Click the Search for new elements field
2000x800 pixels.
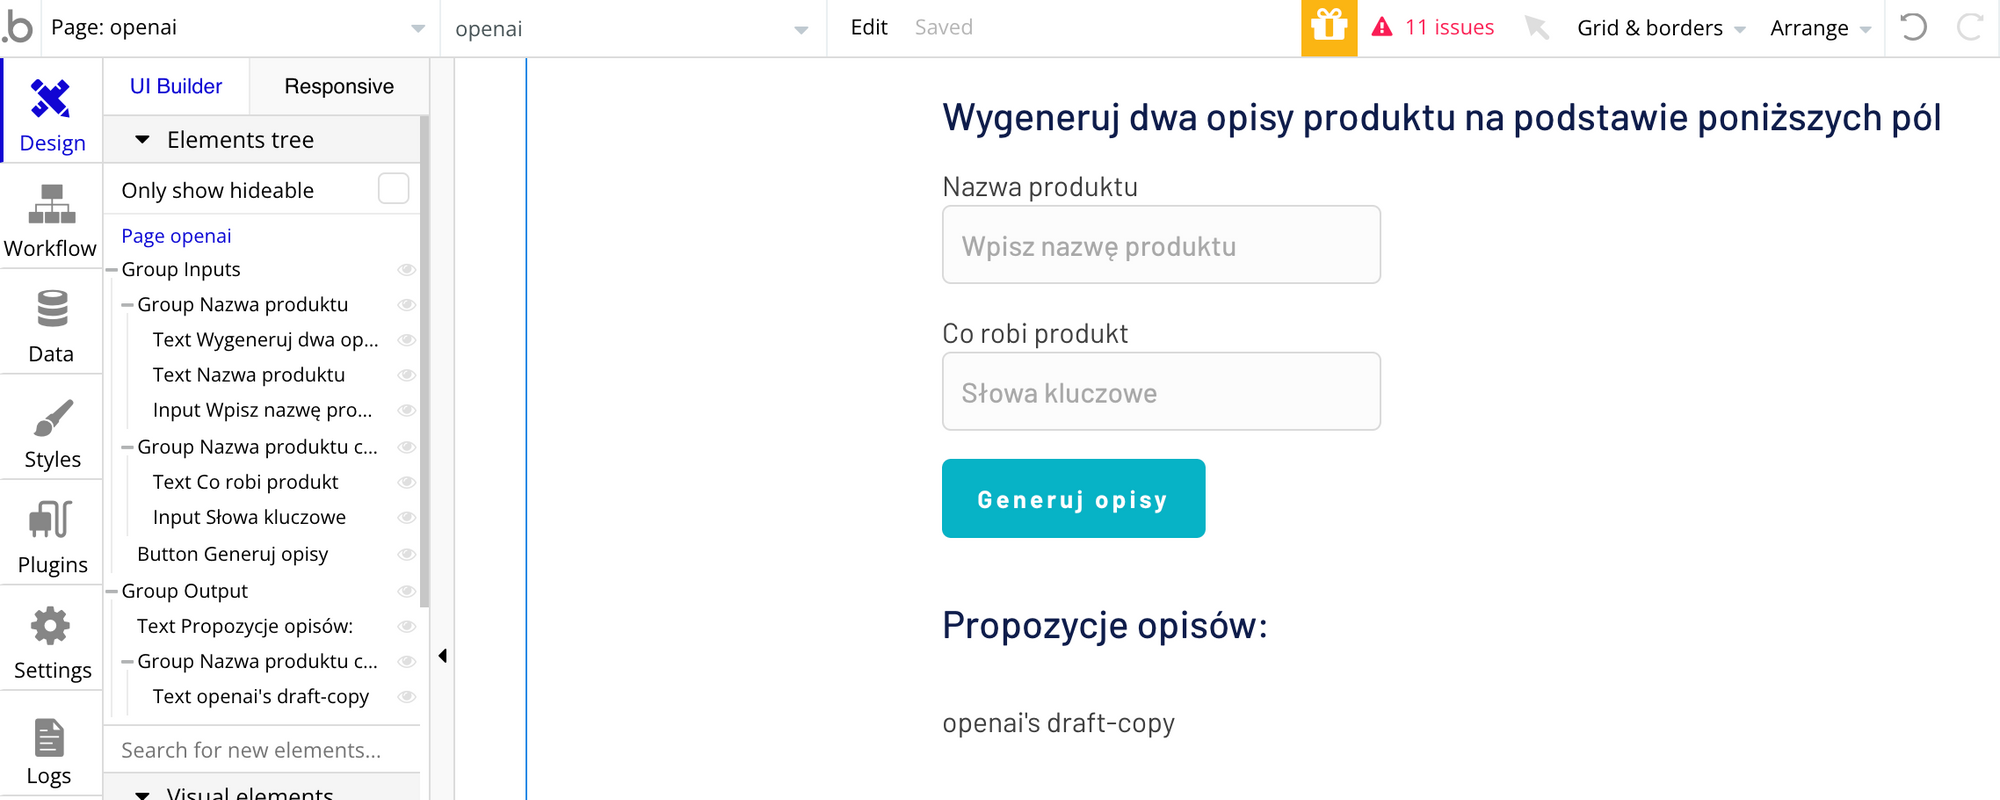(x=261, y=750)
